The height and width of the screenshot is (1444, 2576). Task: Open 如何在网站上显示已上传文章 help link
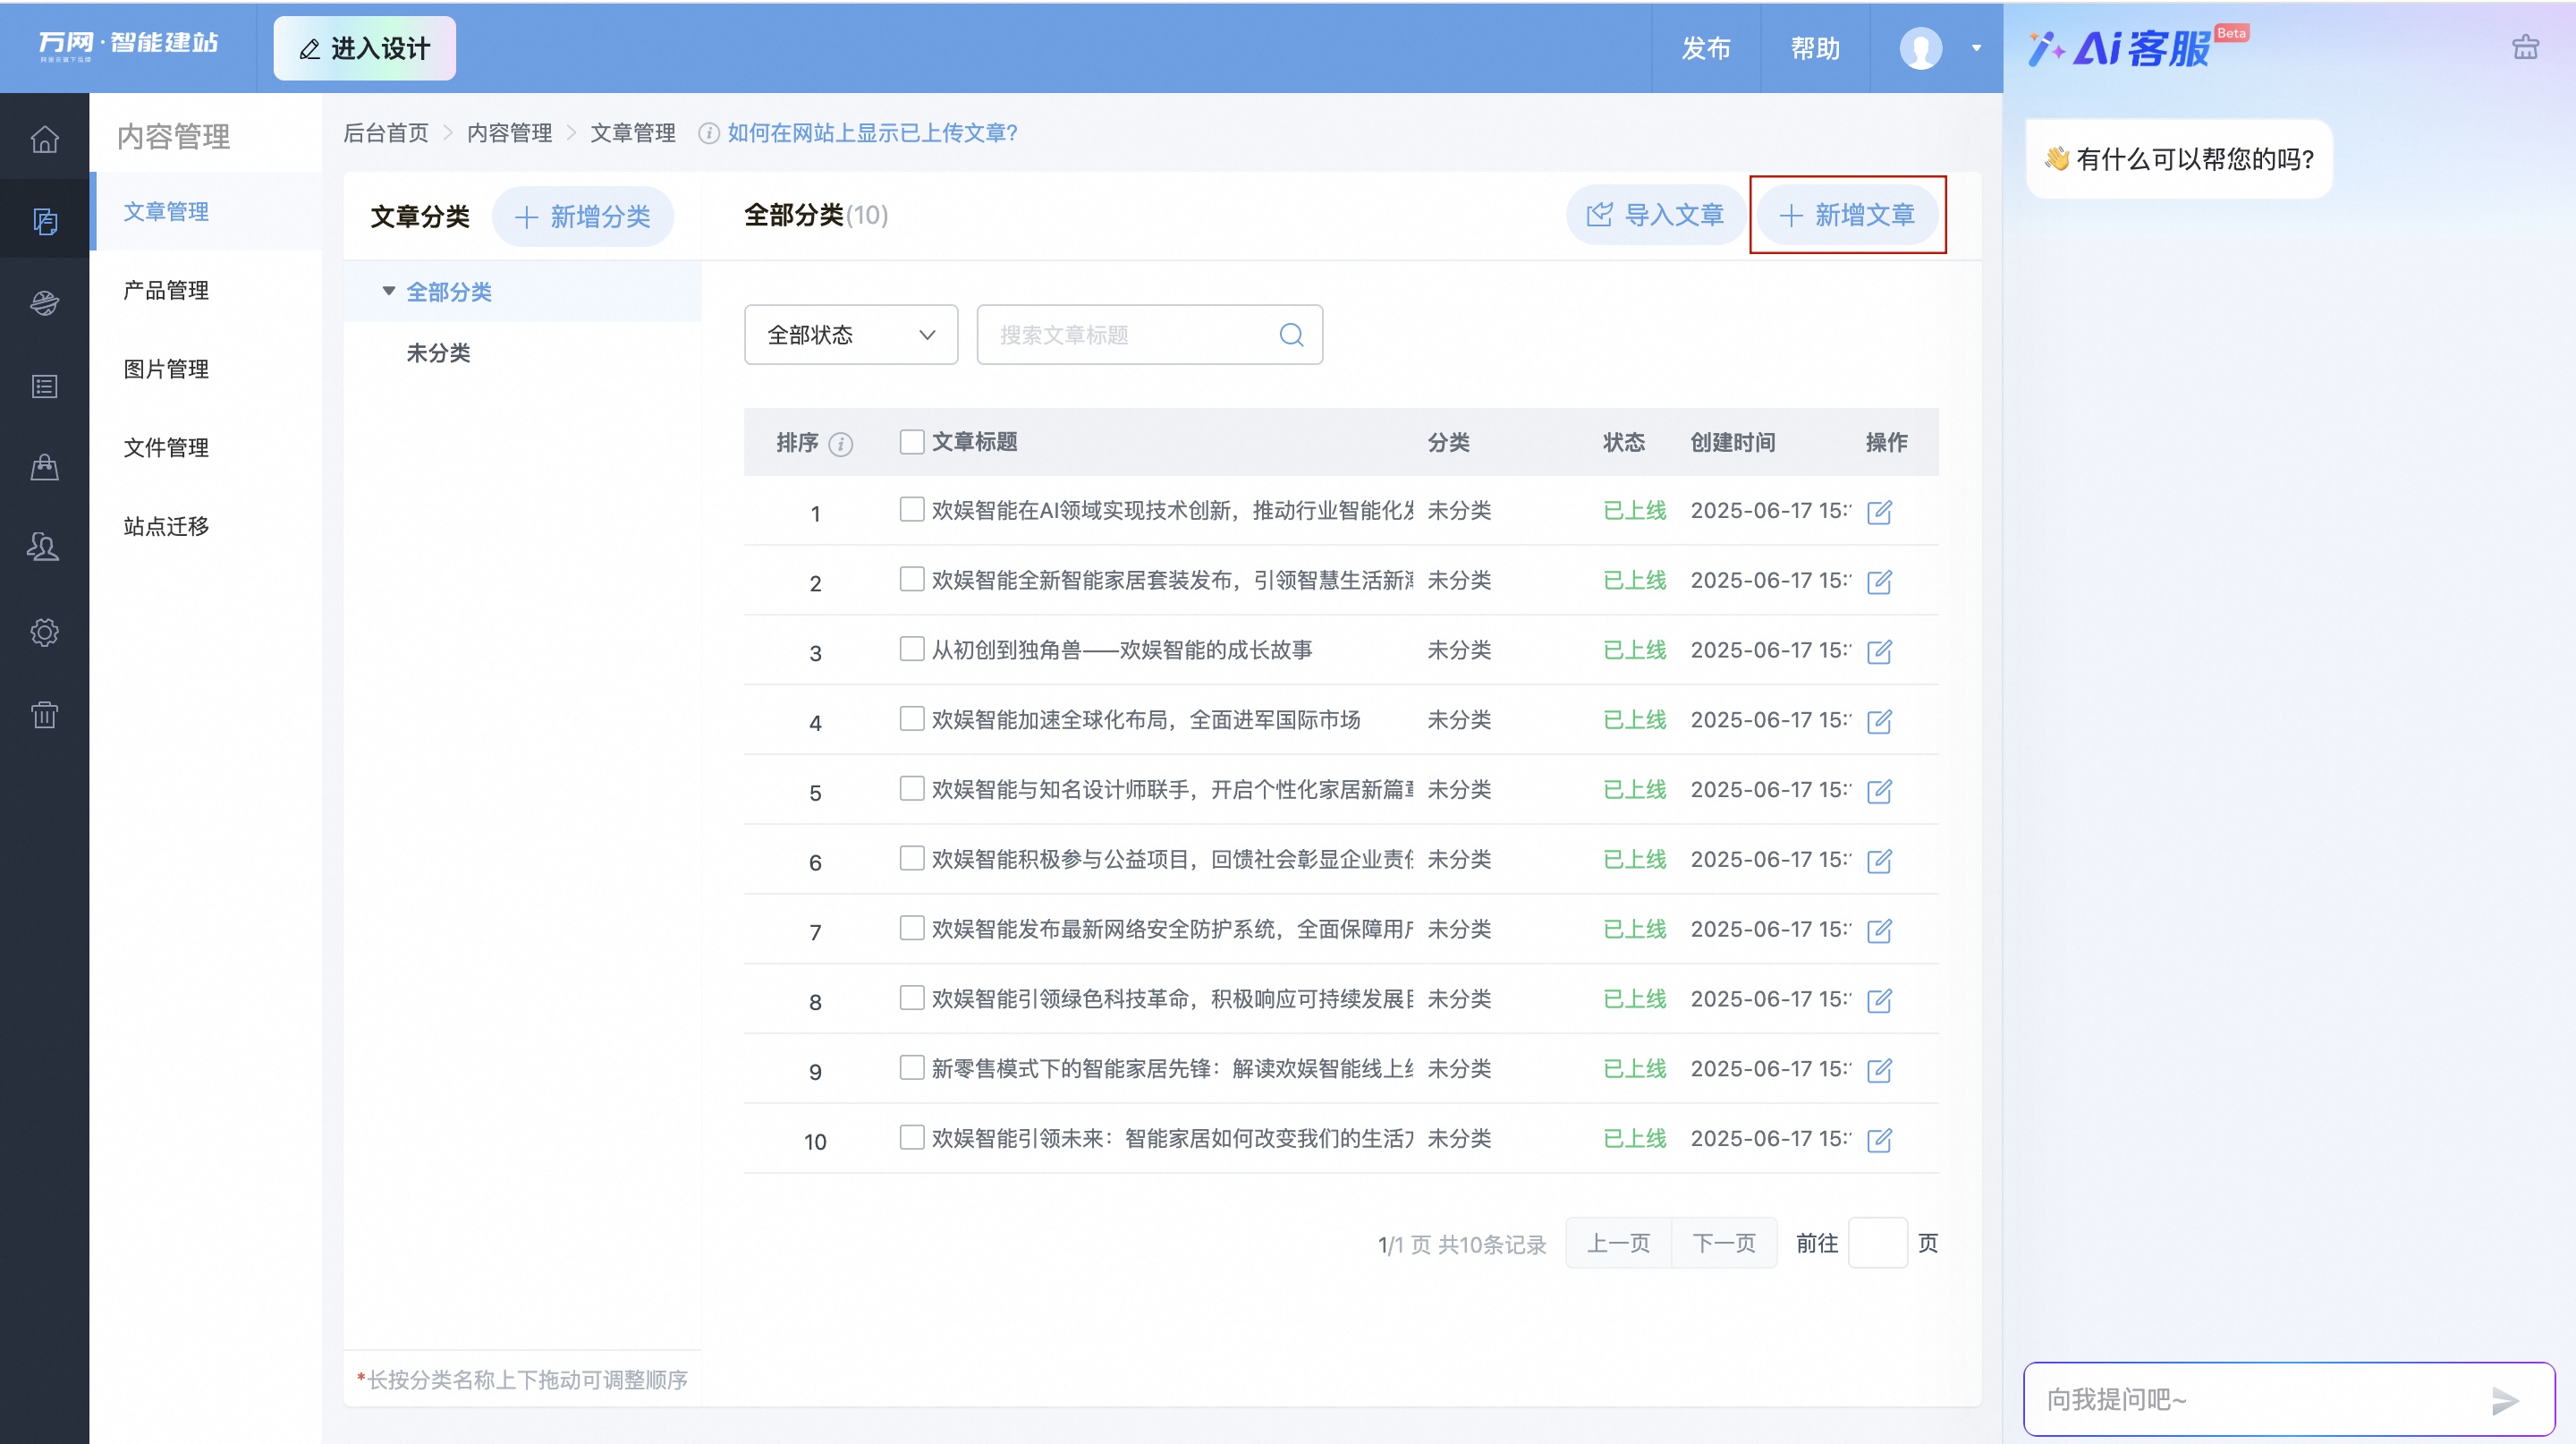(x=872, y=133)
